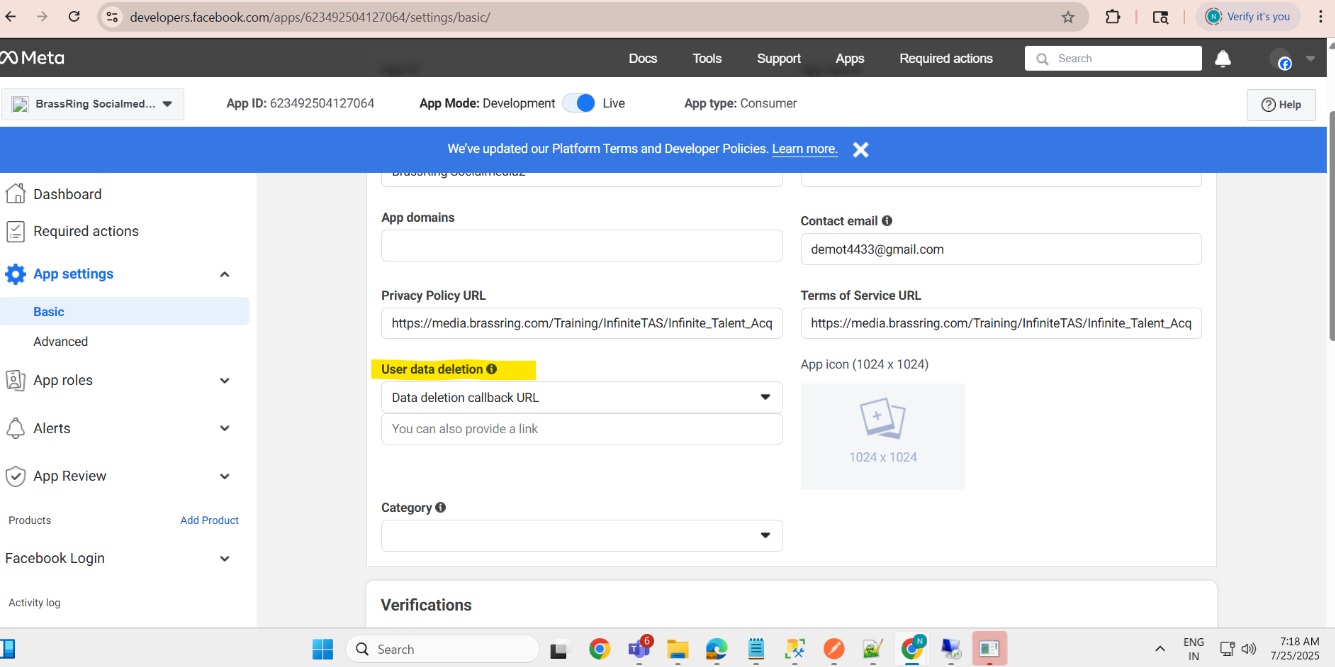Click the Contact email input field
This screenshot has width=1335, height=667.
click(1001, 249)
